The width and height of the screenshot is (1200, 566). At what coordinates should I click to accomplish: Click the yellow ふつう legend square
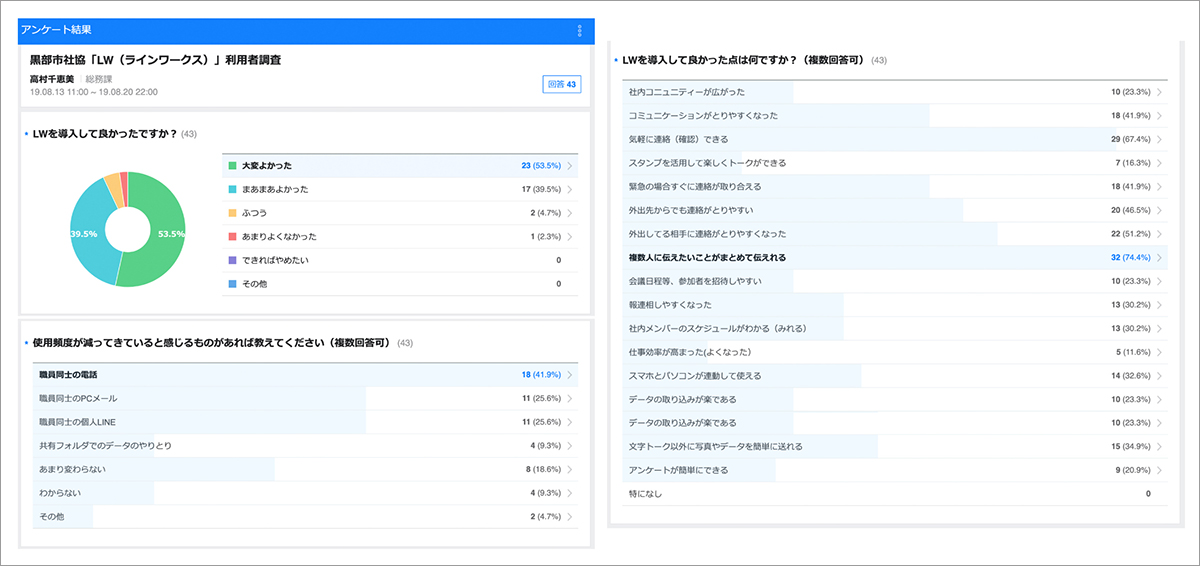tap(232, 213)
